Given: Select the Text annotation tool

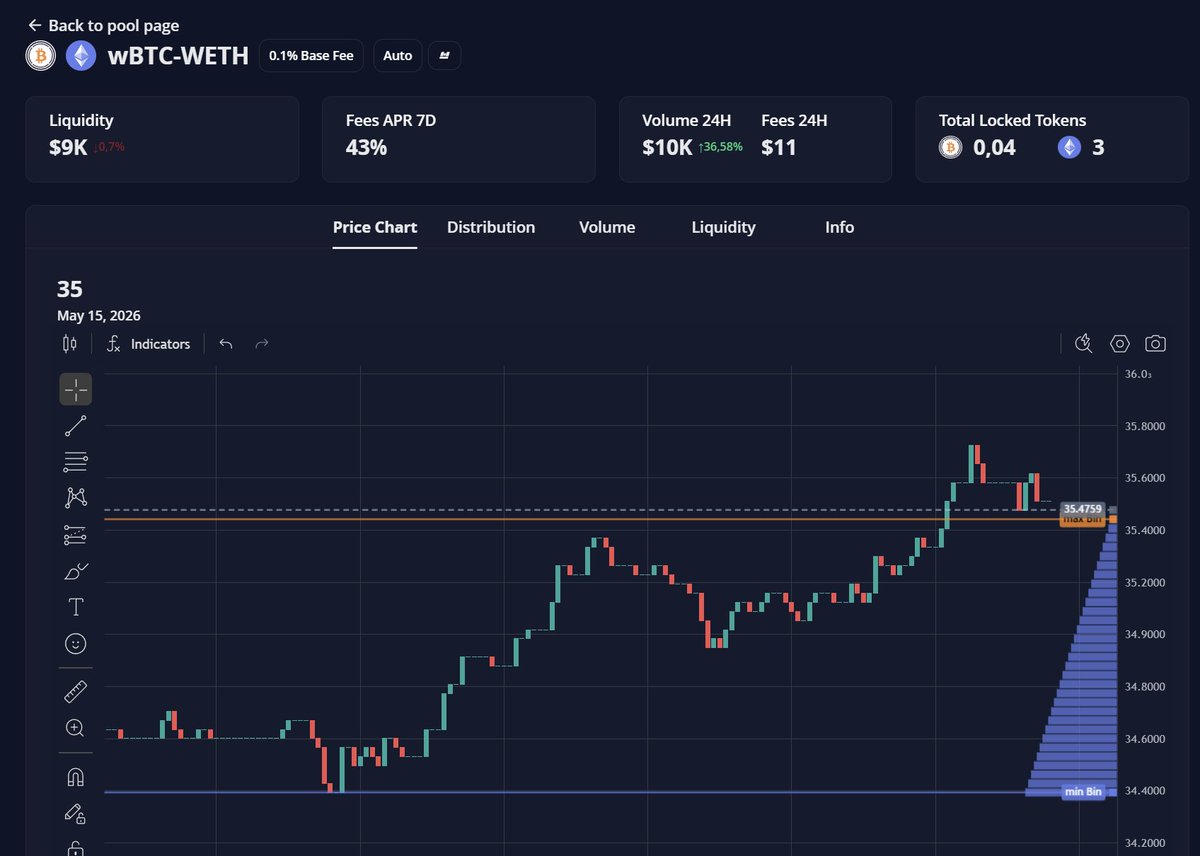Looking at the screenshot, I should [76, 607].
